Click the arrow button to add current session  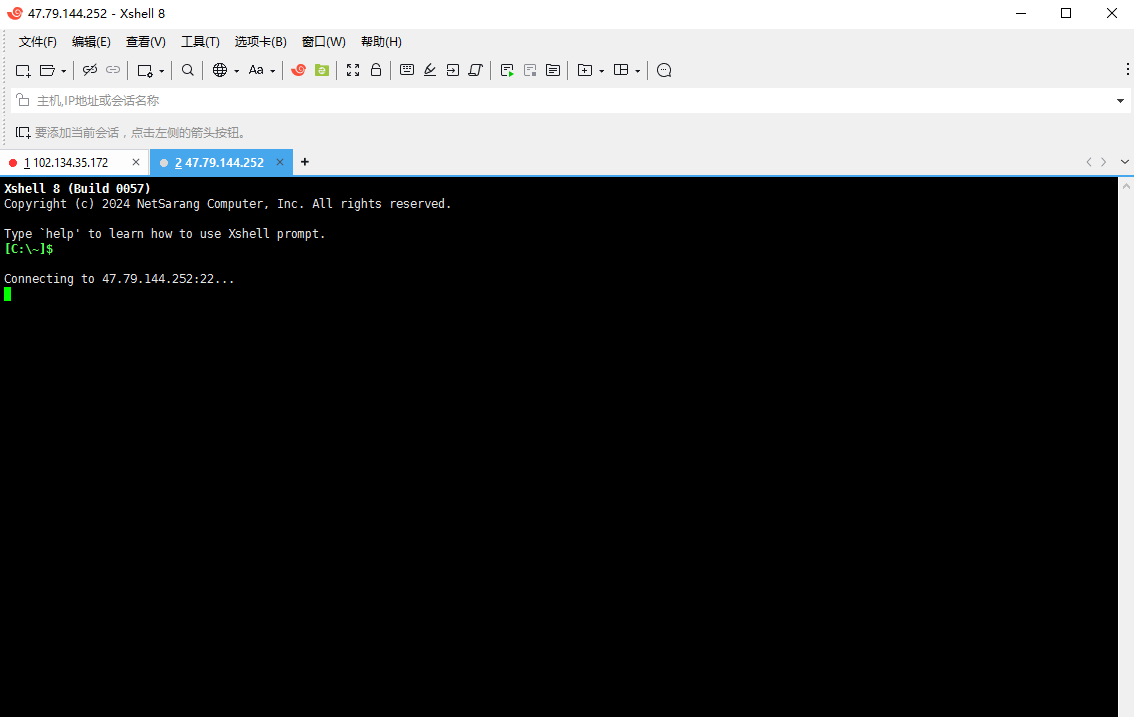22,132
